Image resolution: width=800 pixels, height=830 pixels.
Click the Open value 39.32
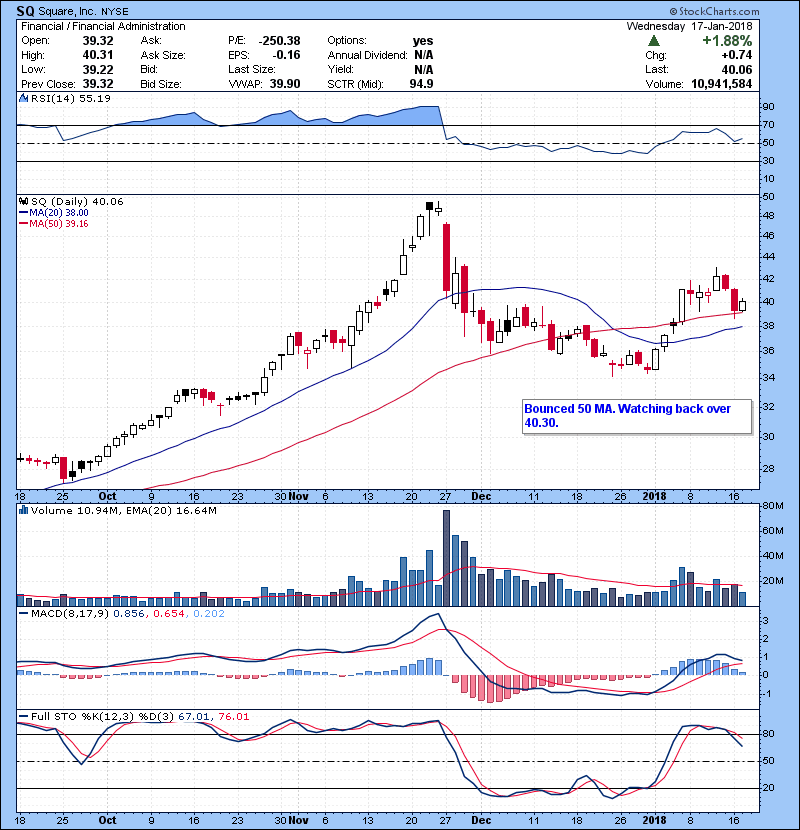tap(98, 41)
